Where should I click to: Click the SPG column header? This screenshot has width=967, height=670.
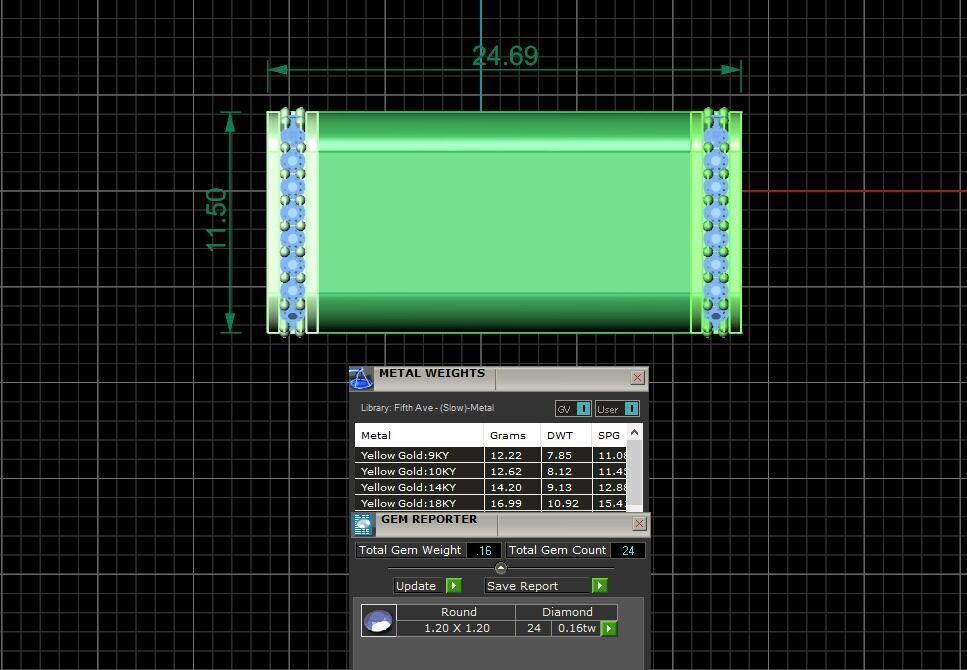pyautogui.click(x=609, y=435)
